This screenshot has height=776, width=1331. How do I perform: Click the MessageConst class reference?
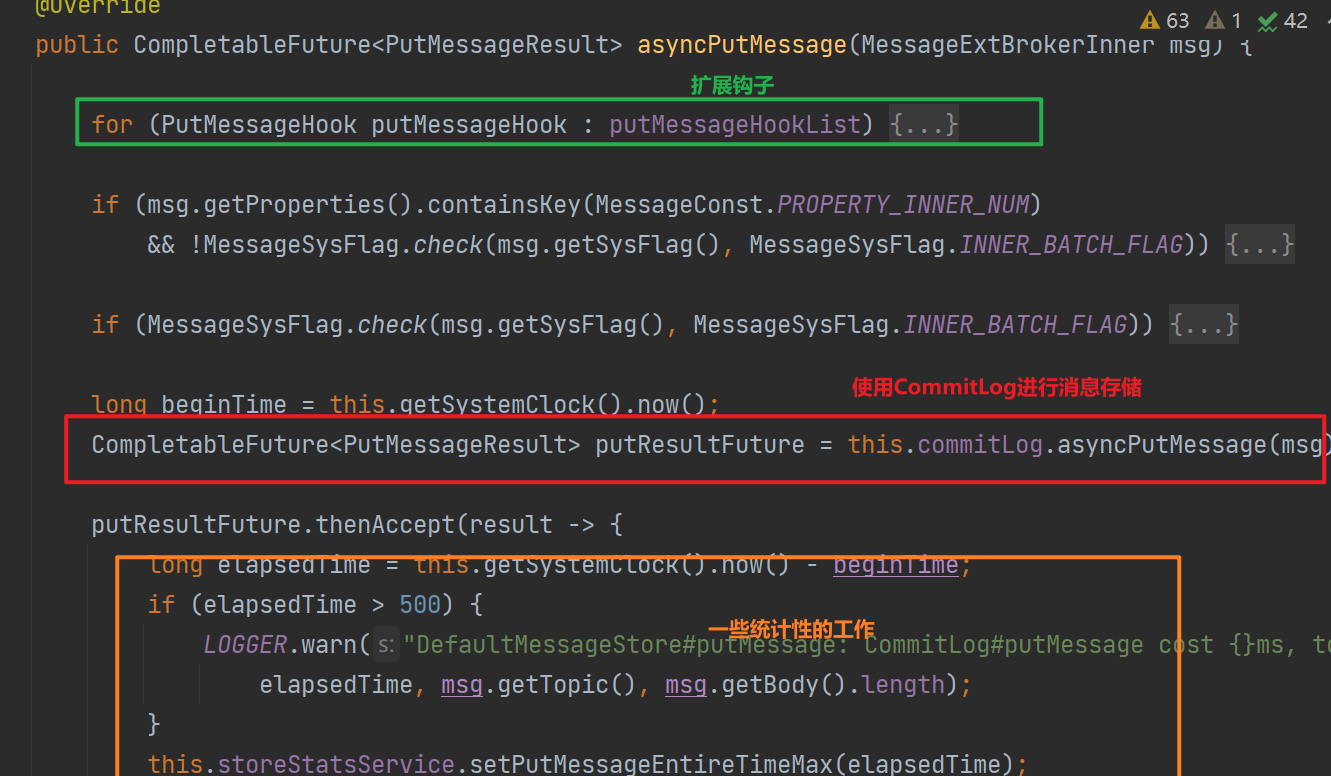pyautogui.click(x=679, y=205)
